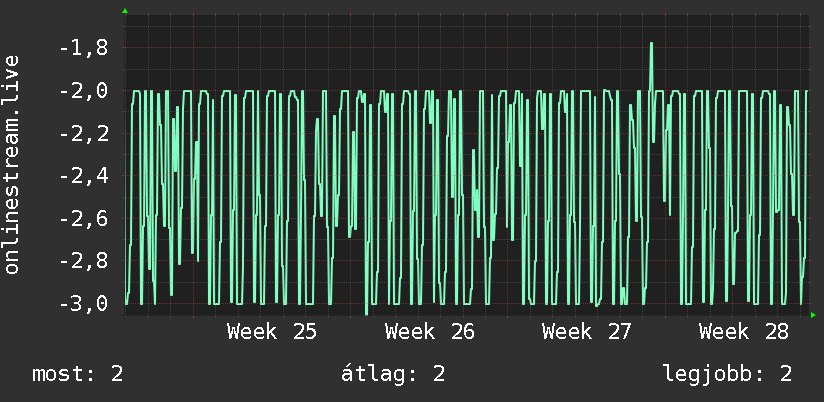The height and width of the screenshot is (402, 824).
Task: Click the -2,0 Y-axis value
Action: click(x=84, y=91)
